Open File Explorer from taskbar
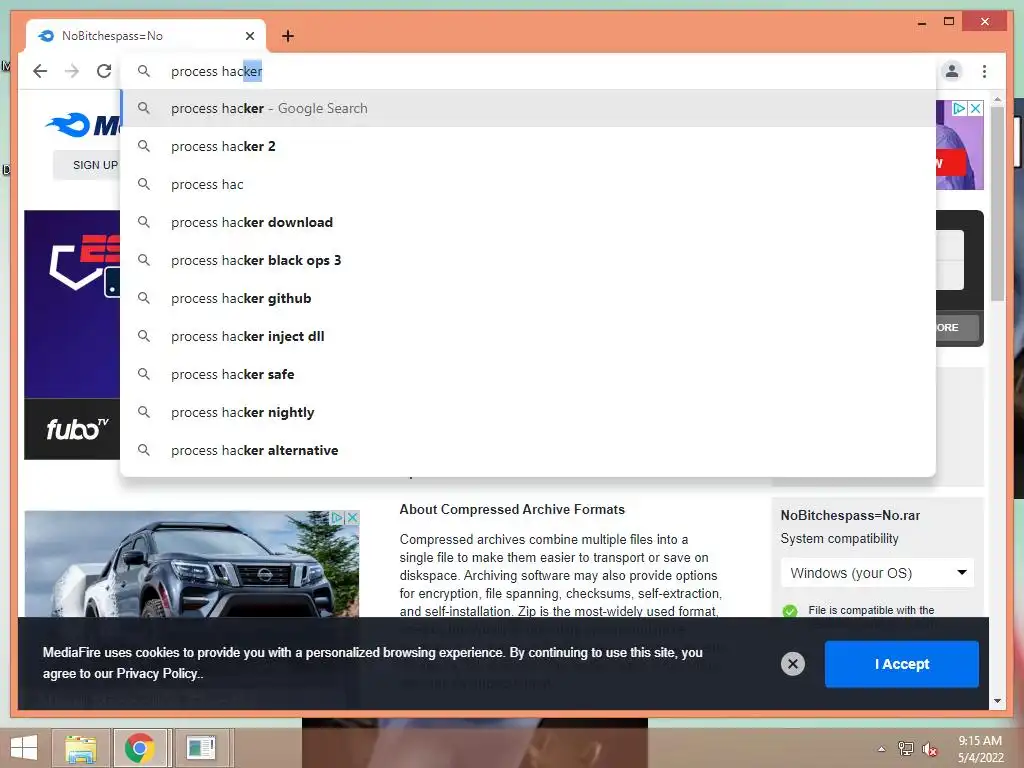The image size is (1024, 768). click(x=81, y=748)
